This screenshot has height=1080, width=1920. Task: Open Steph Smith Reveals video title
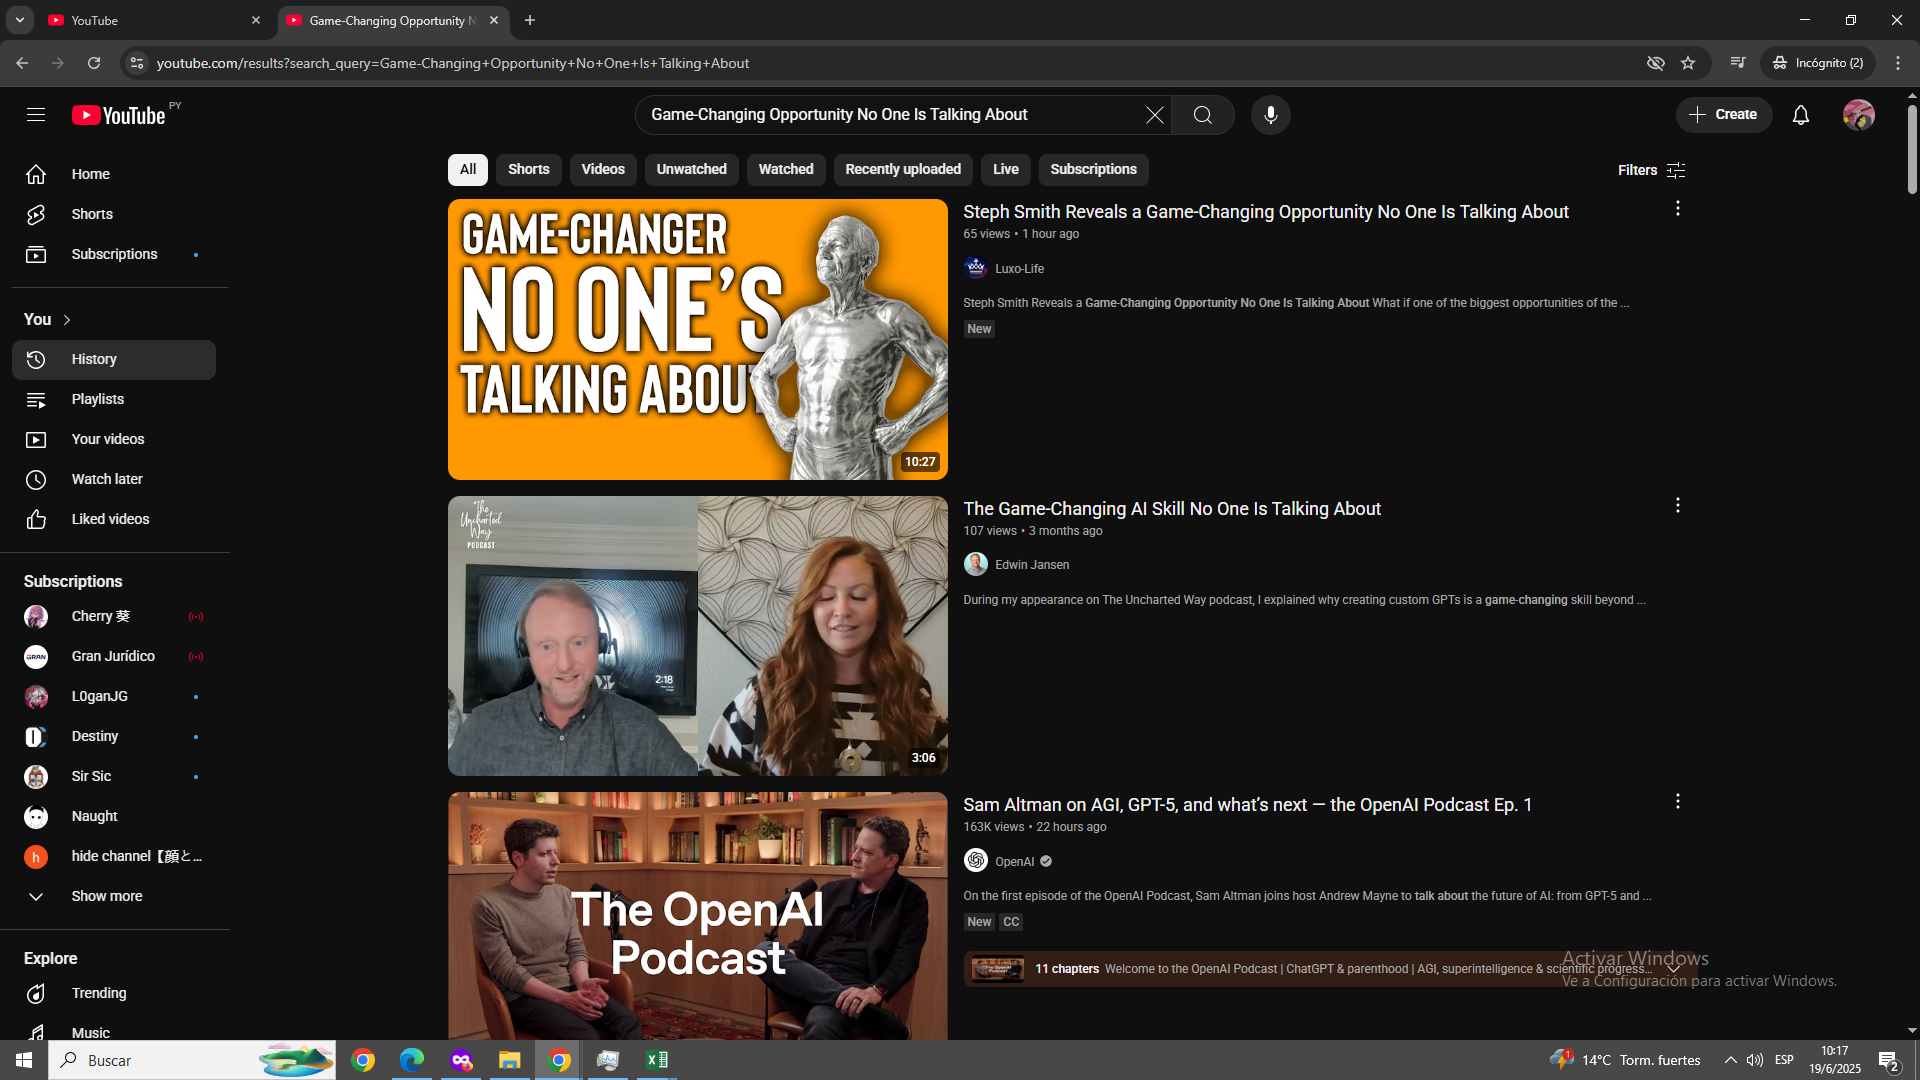(1266, 212)
